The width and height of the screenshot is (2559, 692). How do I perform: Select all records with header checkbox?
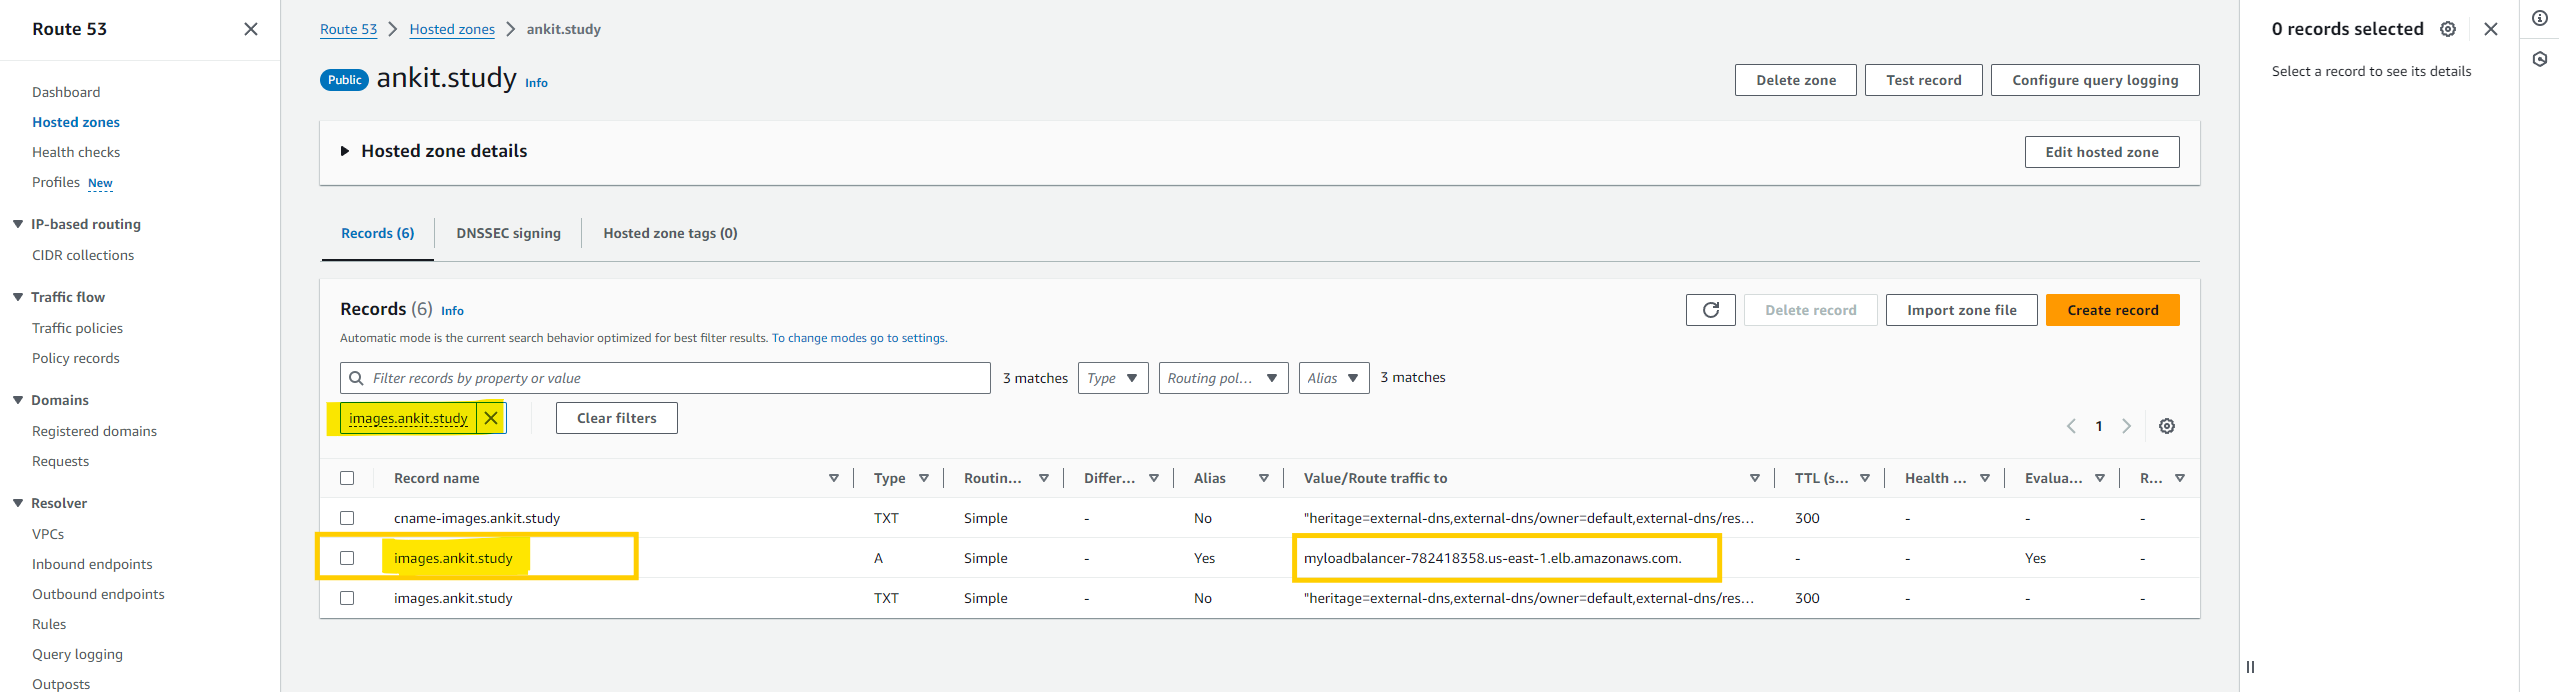[347, 478]
